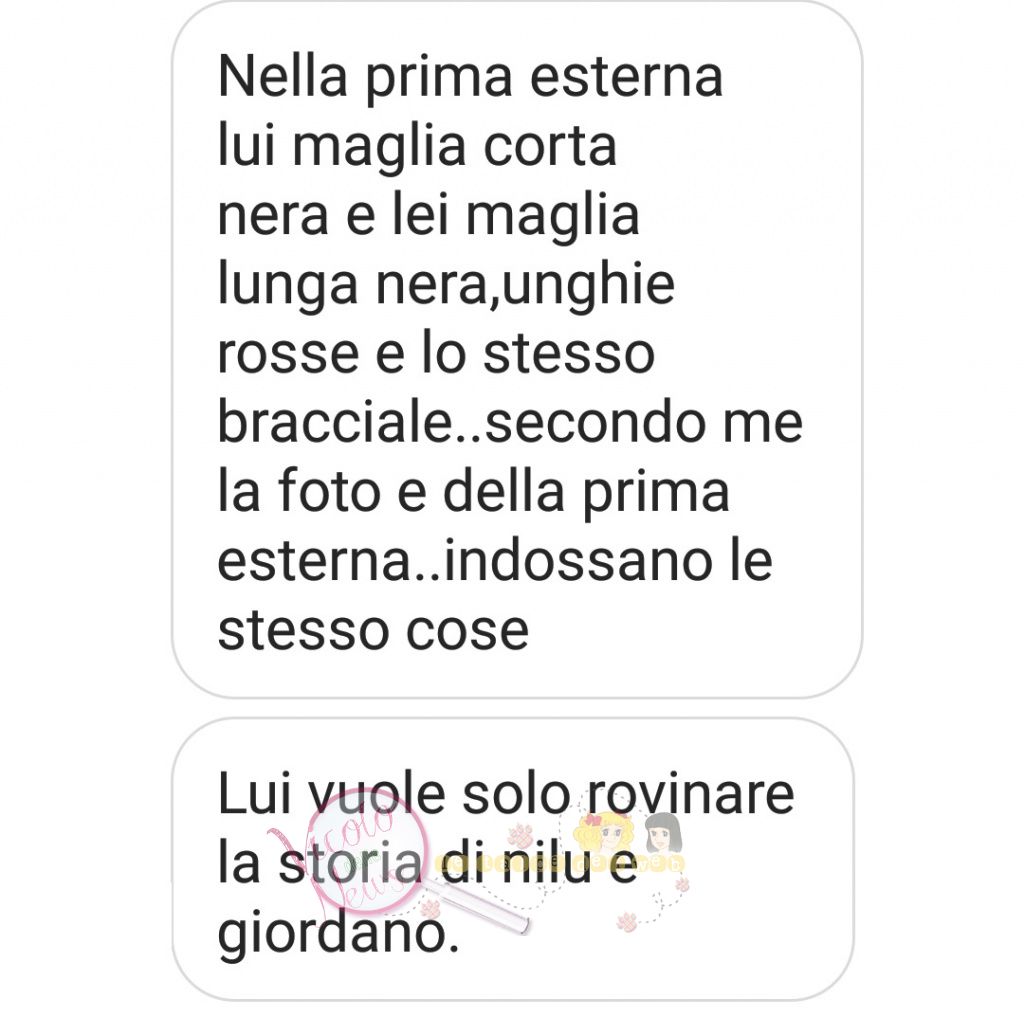Viewport: 1024px width, 1017px height.
Task: Click the yellow watermark username strip
Action: pyautogui.click(x=559, y=864)
